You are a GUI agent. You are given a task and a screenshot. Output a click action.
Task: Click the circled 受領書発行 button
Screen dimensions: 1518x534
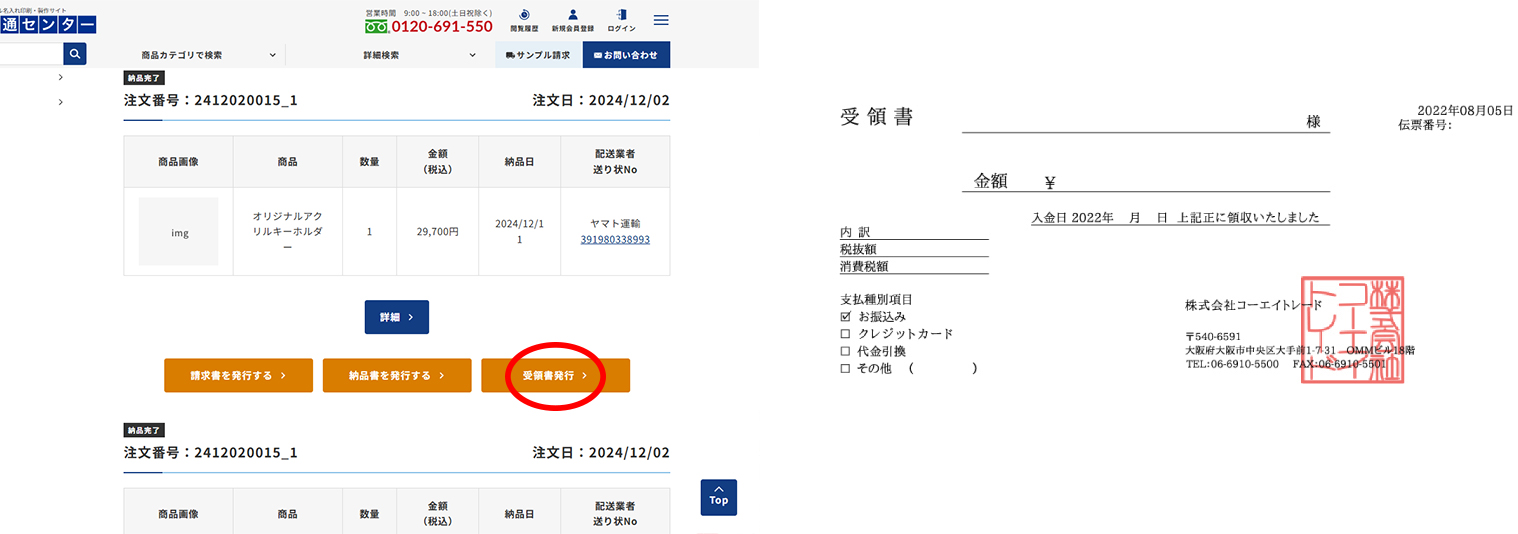[555, 375]
